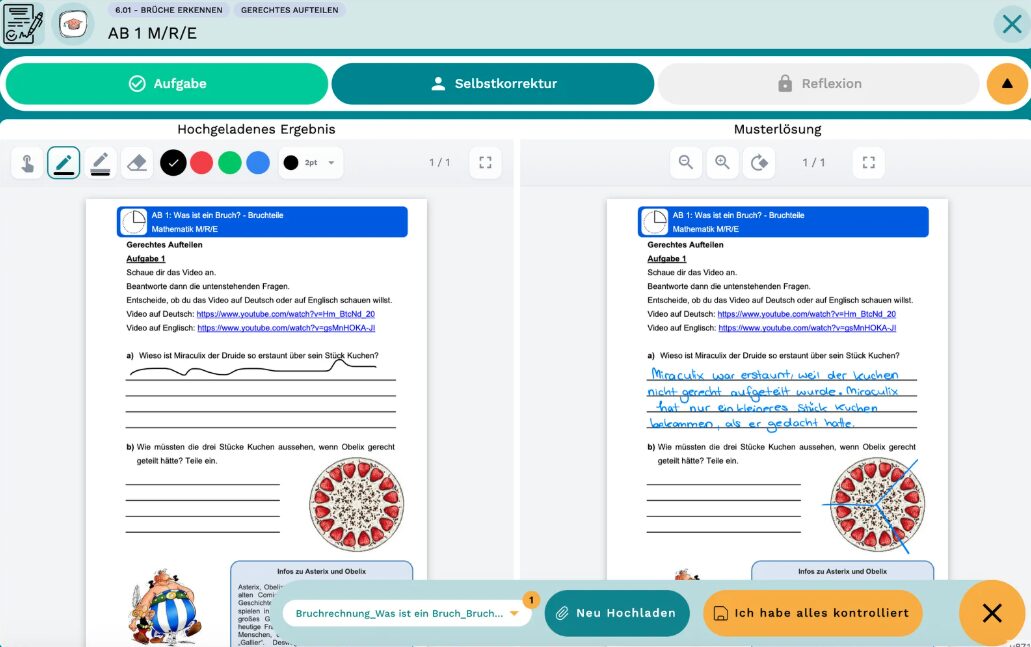Viewport: 1031px width, 647px height.
Task: Close the bottom bar with orange X
Action: (x=992, y=613)
